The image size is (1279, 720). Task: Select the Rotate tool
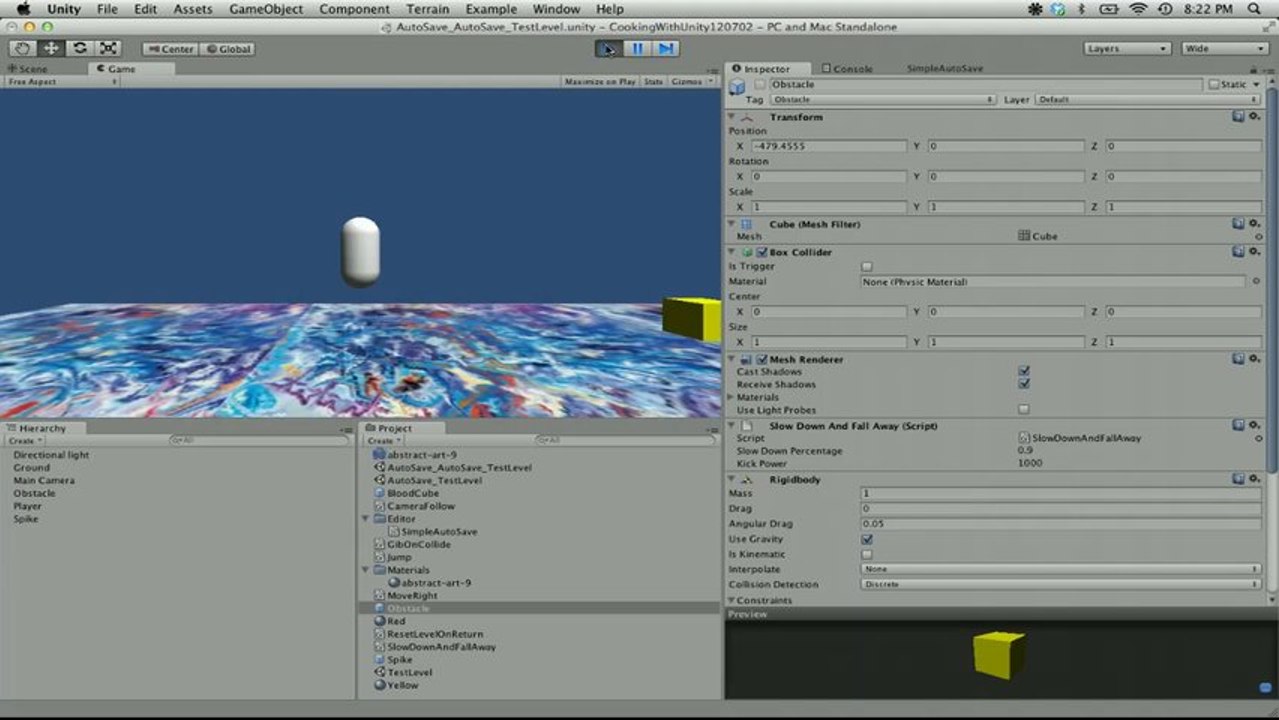tap(79, 48)
